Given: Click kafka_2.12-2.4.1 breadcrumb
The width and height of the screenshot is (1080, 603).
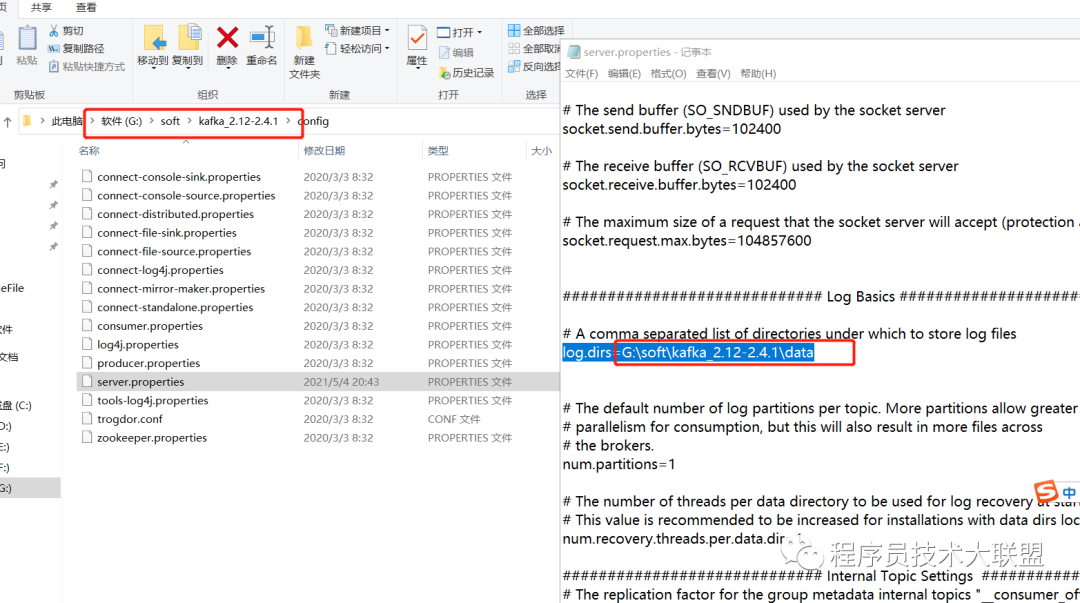Looking at the screenshot, I should pos(238,121).
